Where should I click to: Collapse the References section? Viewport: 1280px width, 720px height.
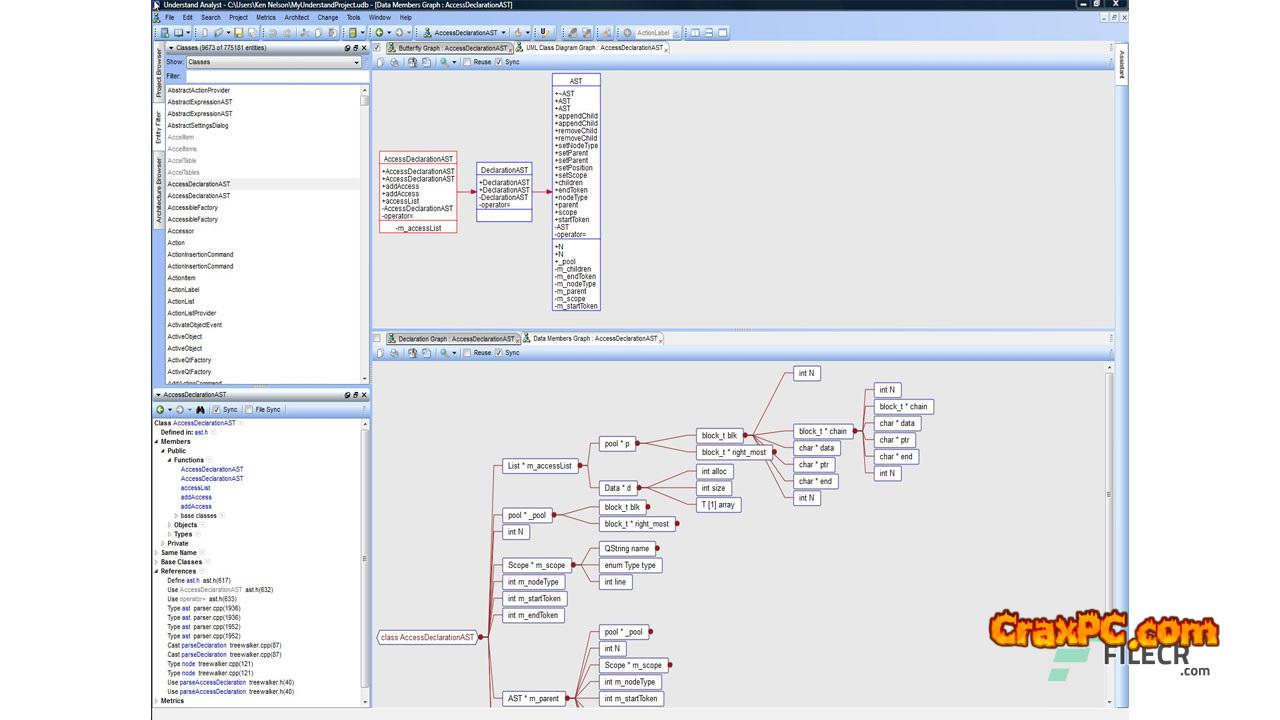[156, 571]
